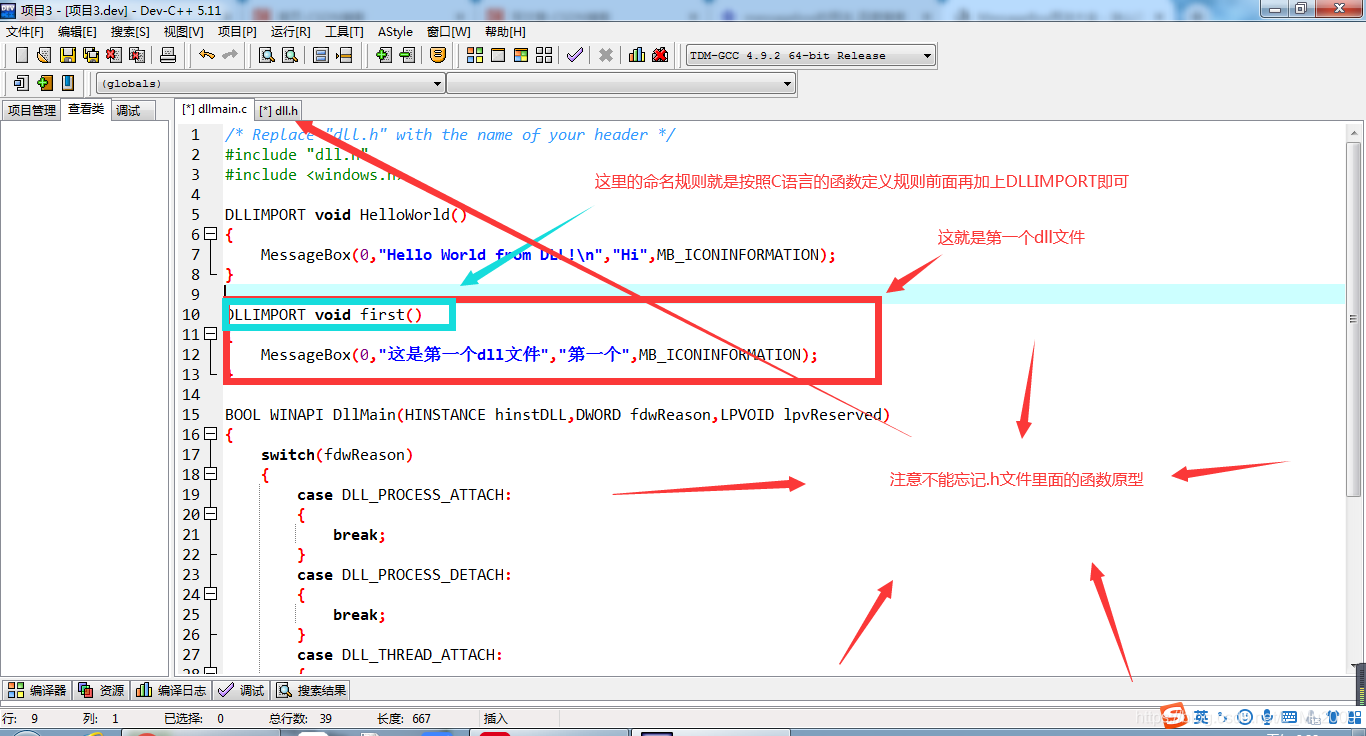Image resolution: width=1366 pixels, height=736 pixels.
Task: Collapse the fold box at line 6
Action: click(x=210, y=235)
